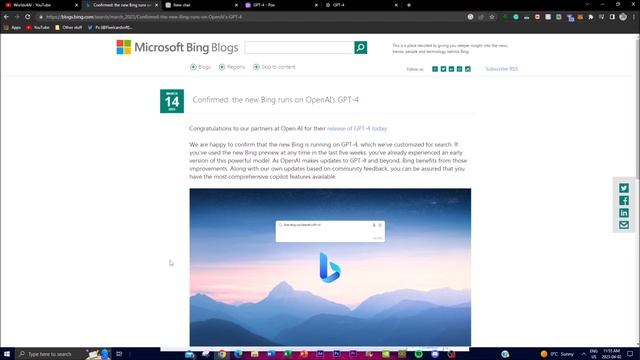Image resolution: width=640 pixels, height=360 pixels.
Task: Open the notification center icon
Action: click(x=630, y=354)
